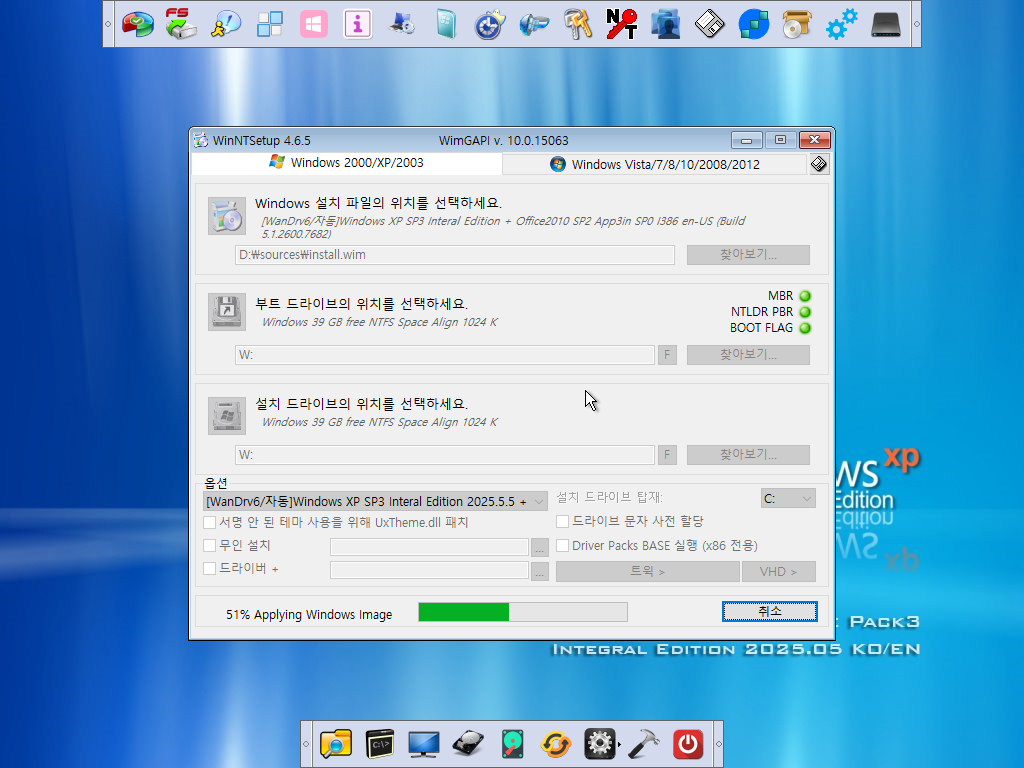Open the pink Windows logo icon
The image size is (1024, 768).
click(313, 24)
